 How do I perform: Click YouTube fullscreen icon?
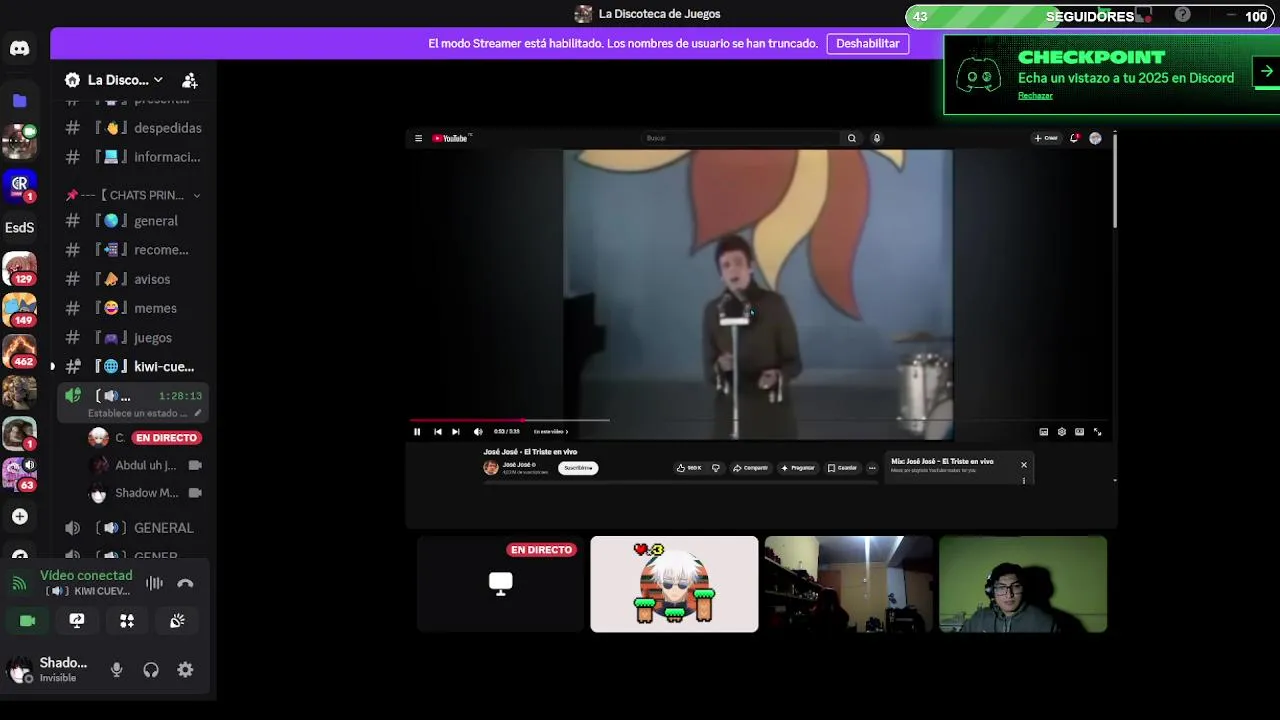coord(1097,432)
